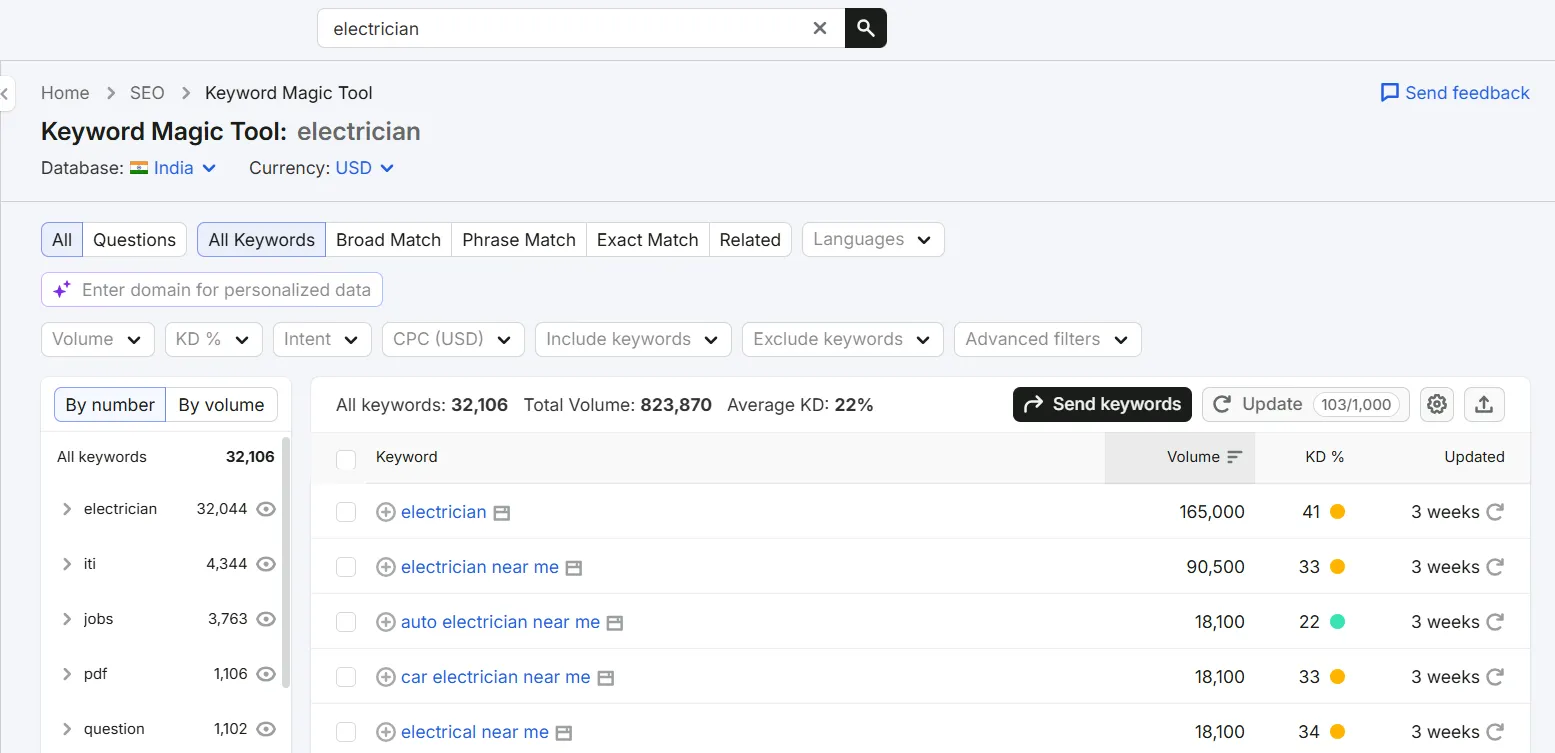Image resolution: width=1555 pixels, height=753 pixels.
Task: Switch sidebar grouping to By volume
Action: (221, 405)
